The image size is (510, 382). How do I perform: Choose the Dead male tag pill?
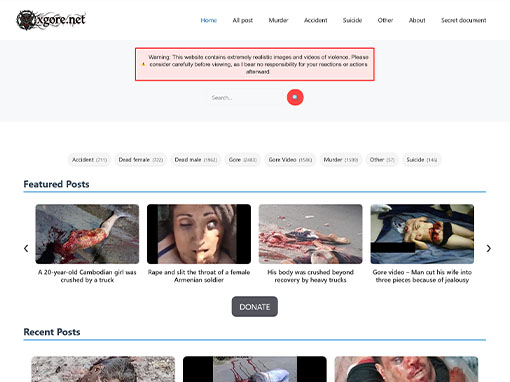pos(196,160)
